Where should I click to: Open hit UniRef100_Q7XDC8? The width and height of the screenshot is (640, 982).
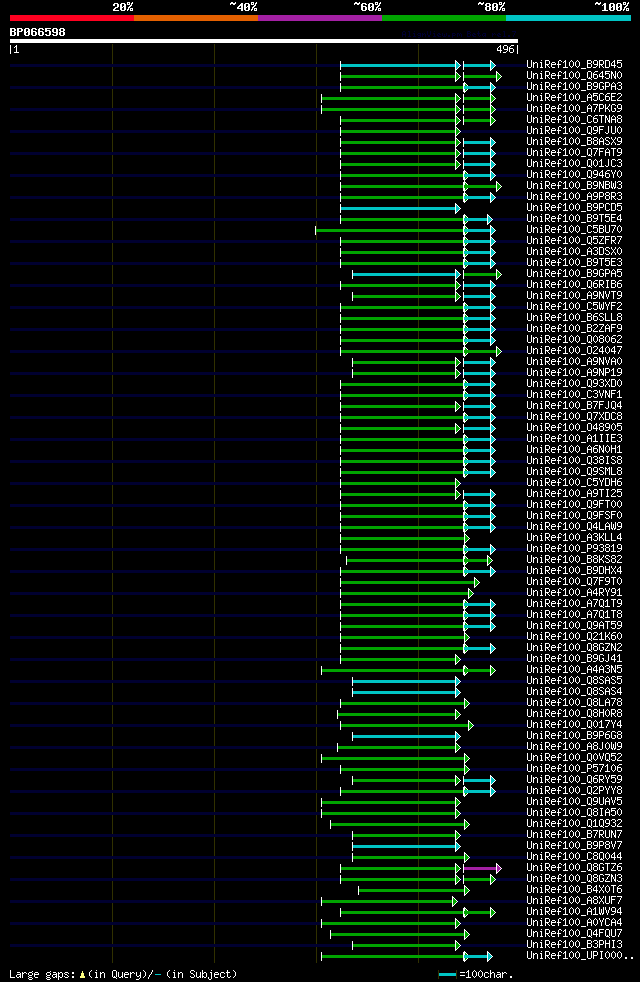(574, 416)
